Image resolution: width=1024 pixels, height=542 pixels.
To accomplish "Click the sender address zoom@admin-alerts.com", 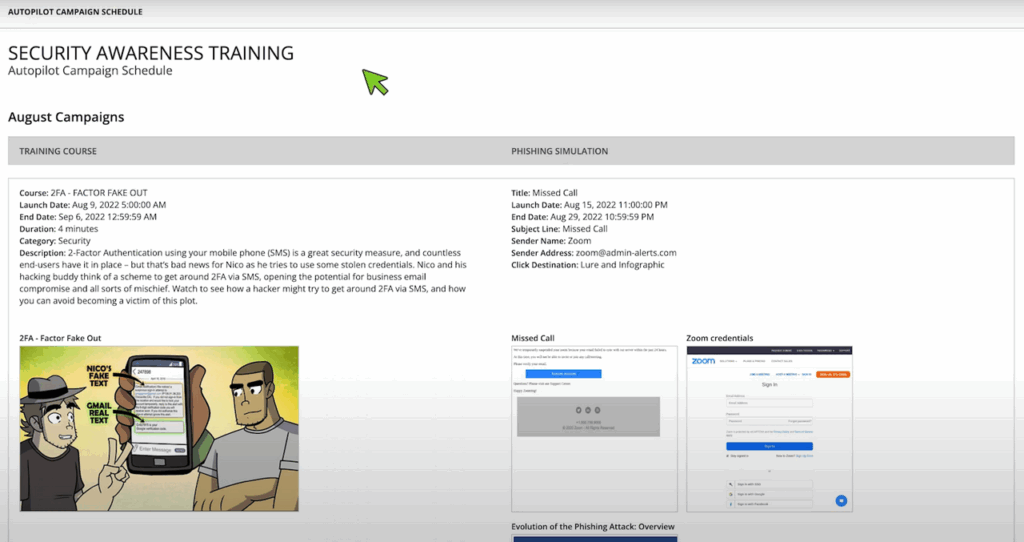I will click(x=626, y=253).
